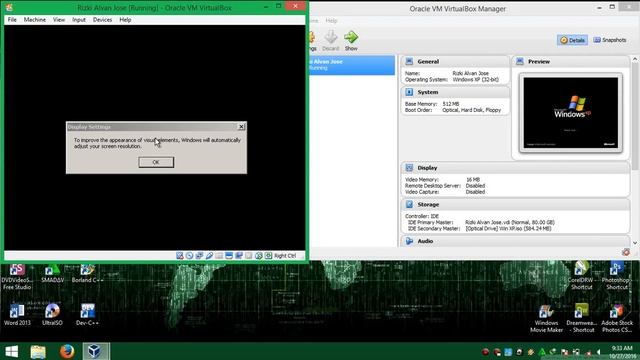Image resolution: width=640 pixels, height=360 pixels.
Task: Open the DVDVideoSoft Free Studio desktop icon
Action: pyautogui.click(x=17, y=276)
